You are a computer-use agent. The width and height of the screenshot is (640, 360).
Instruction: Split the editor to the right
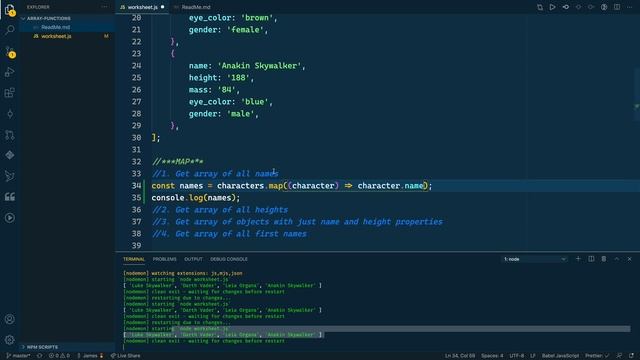[617, 7]
